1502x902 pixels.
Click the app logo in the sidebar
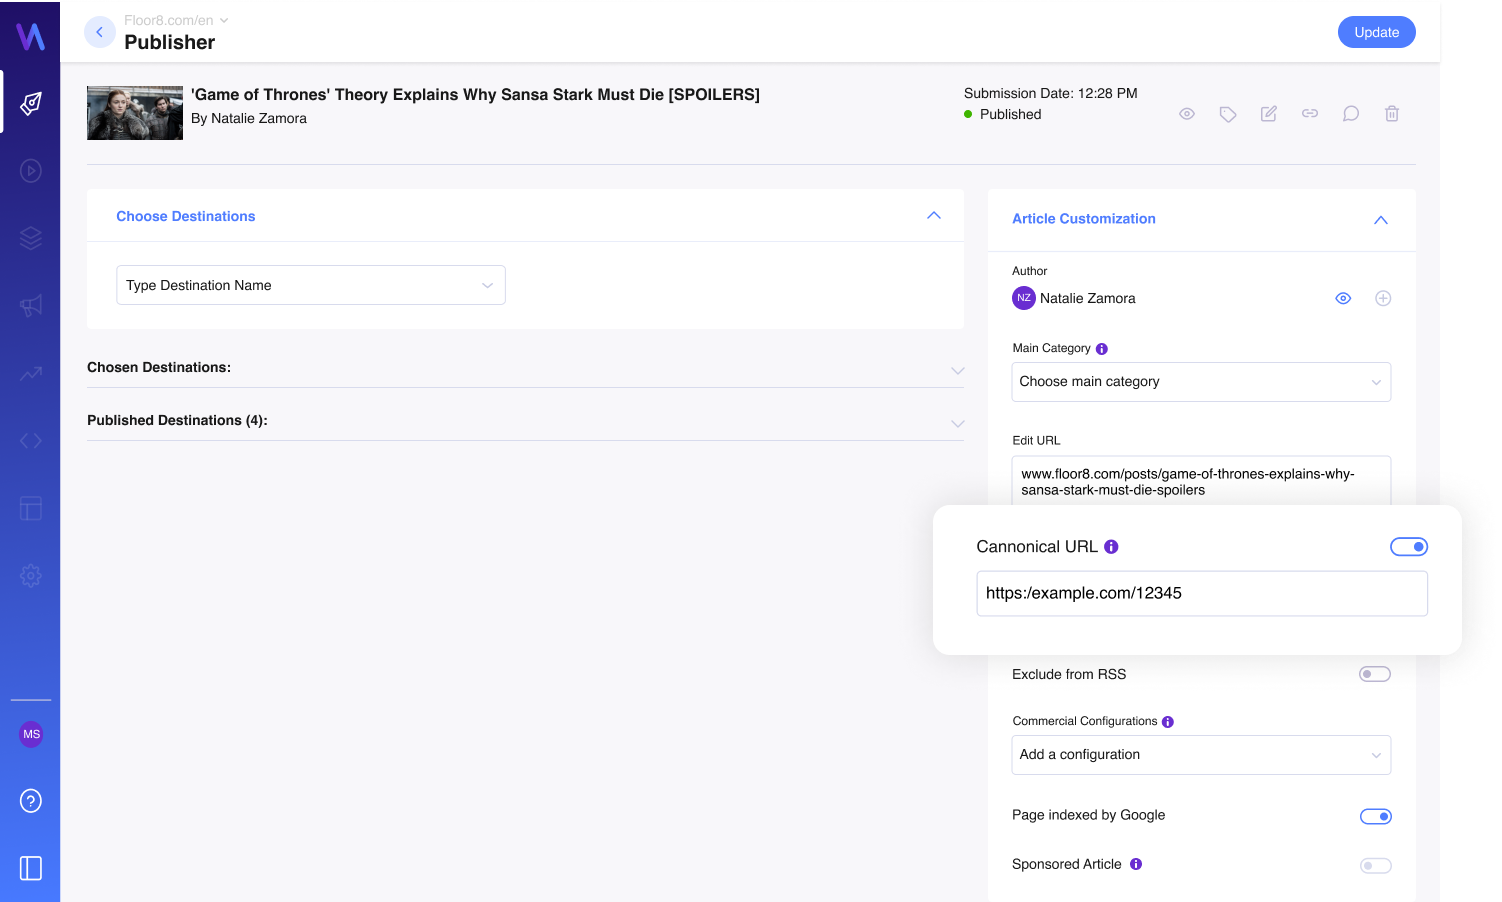coord(30,36)
